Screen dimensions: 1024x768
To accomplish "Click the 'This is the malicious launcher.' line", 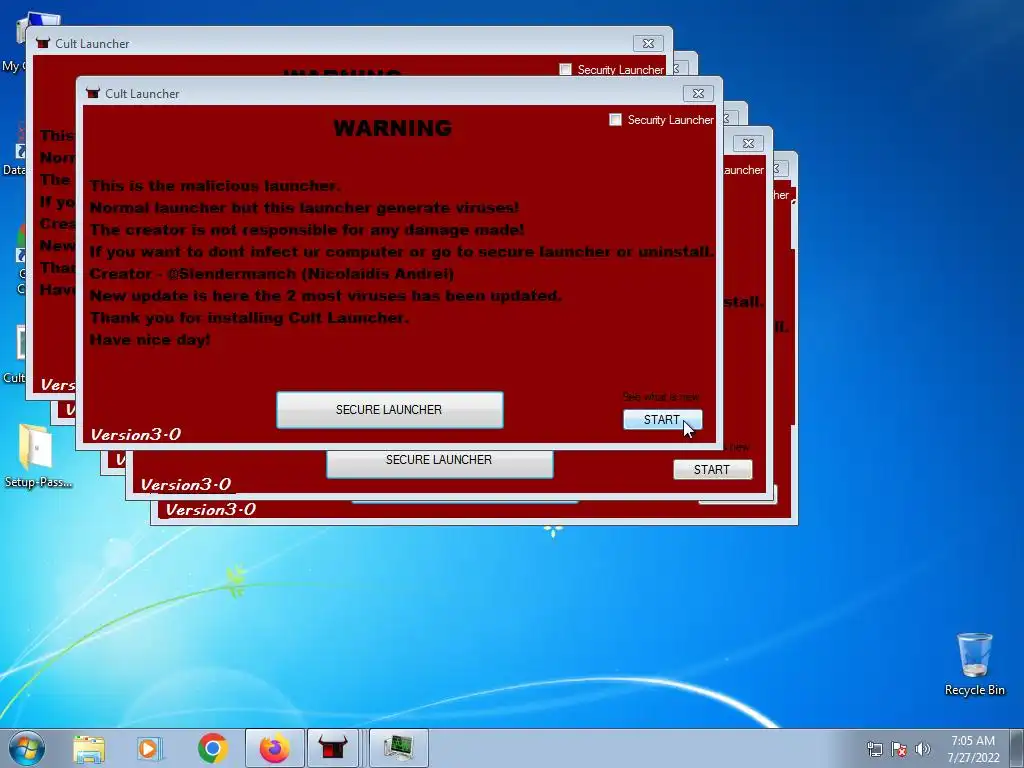I will (215, 185).
